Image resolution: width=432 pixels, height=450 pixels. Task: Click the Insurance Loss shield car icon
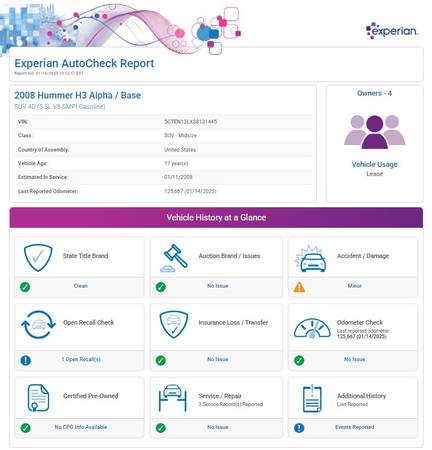[174, 324]
